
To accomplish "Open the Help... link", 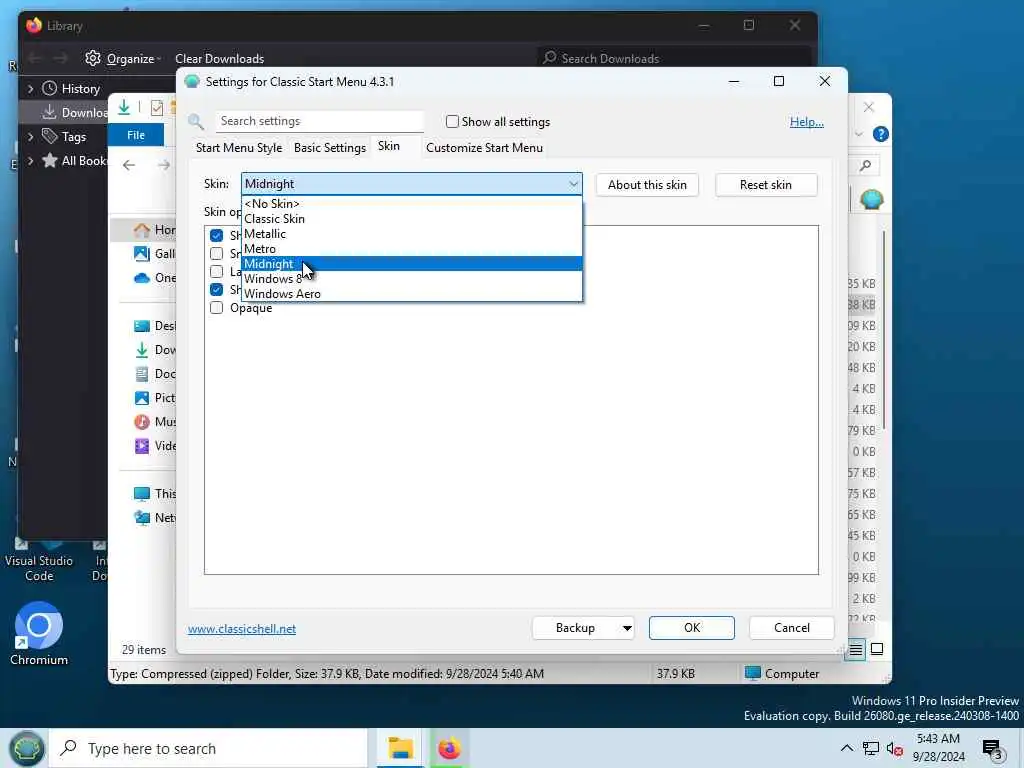I will (807, 121).
